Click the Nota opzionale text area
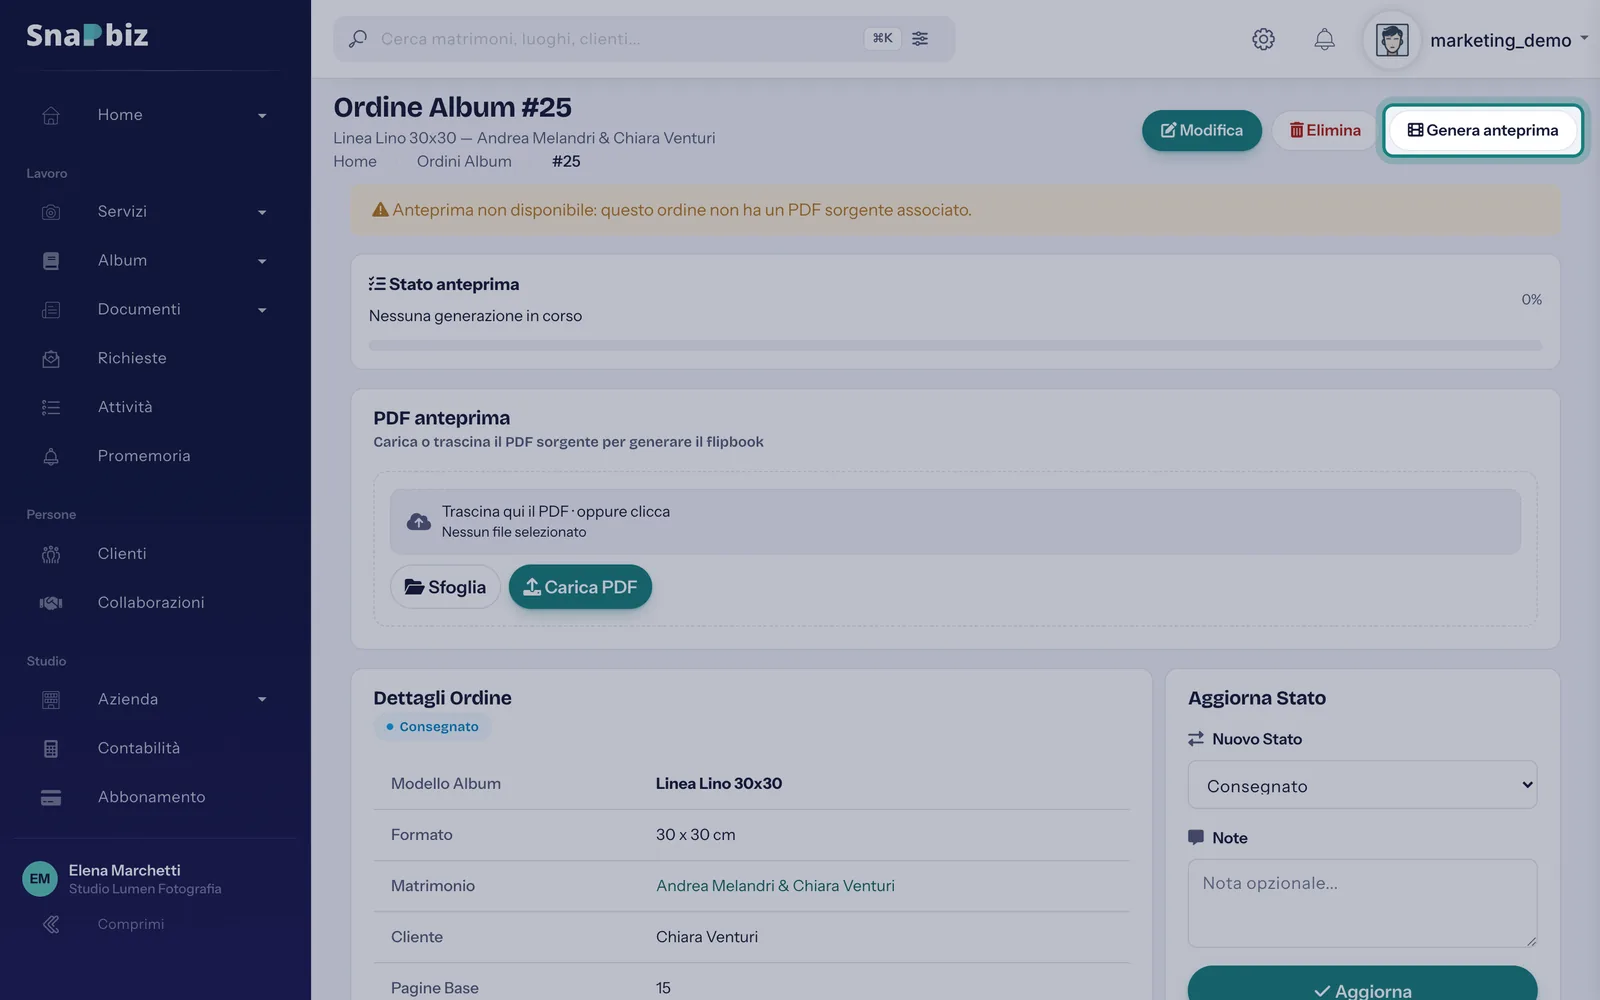This screenshot has height=1000, width=1600. (x=1362, y=903)
